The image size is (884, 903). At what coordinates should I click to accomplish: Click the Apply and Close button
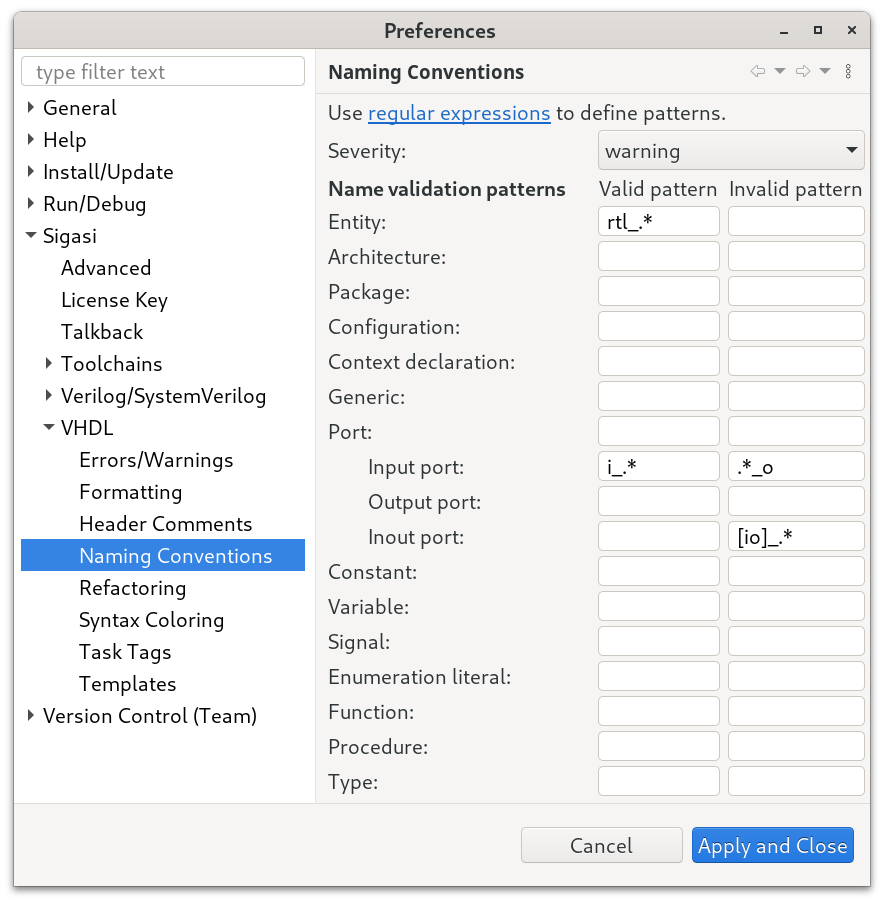[x=772, y=845]
